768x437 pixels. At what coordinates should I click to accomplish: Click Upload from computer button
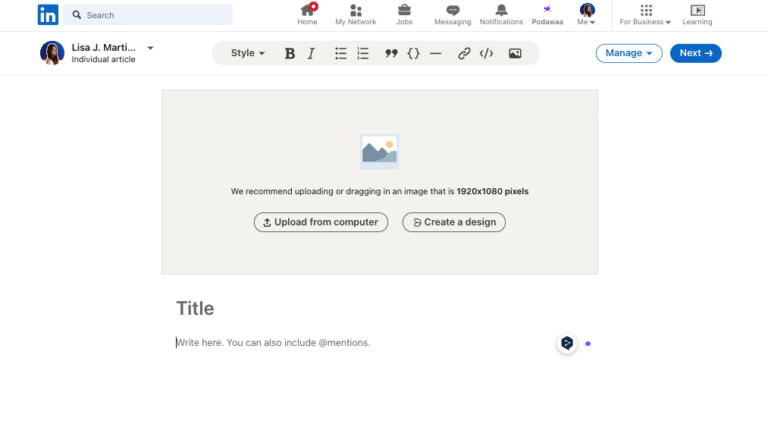(x=321, y=222)
